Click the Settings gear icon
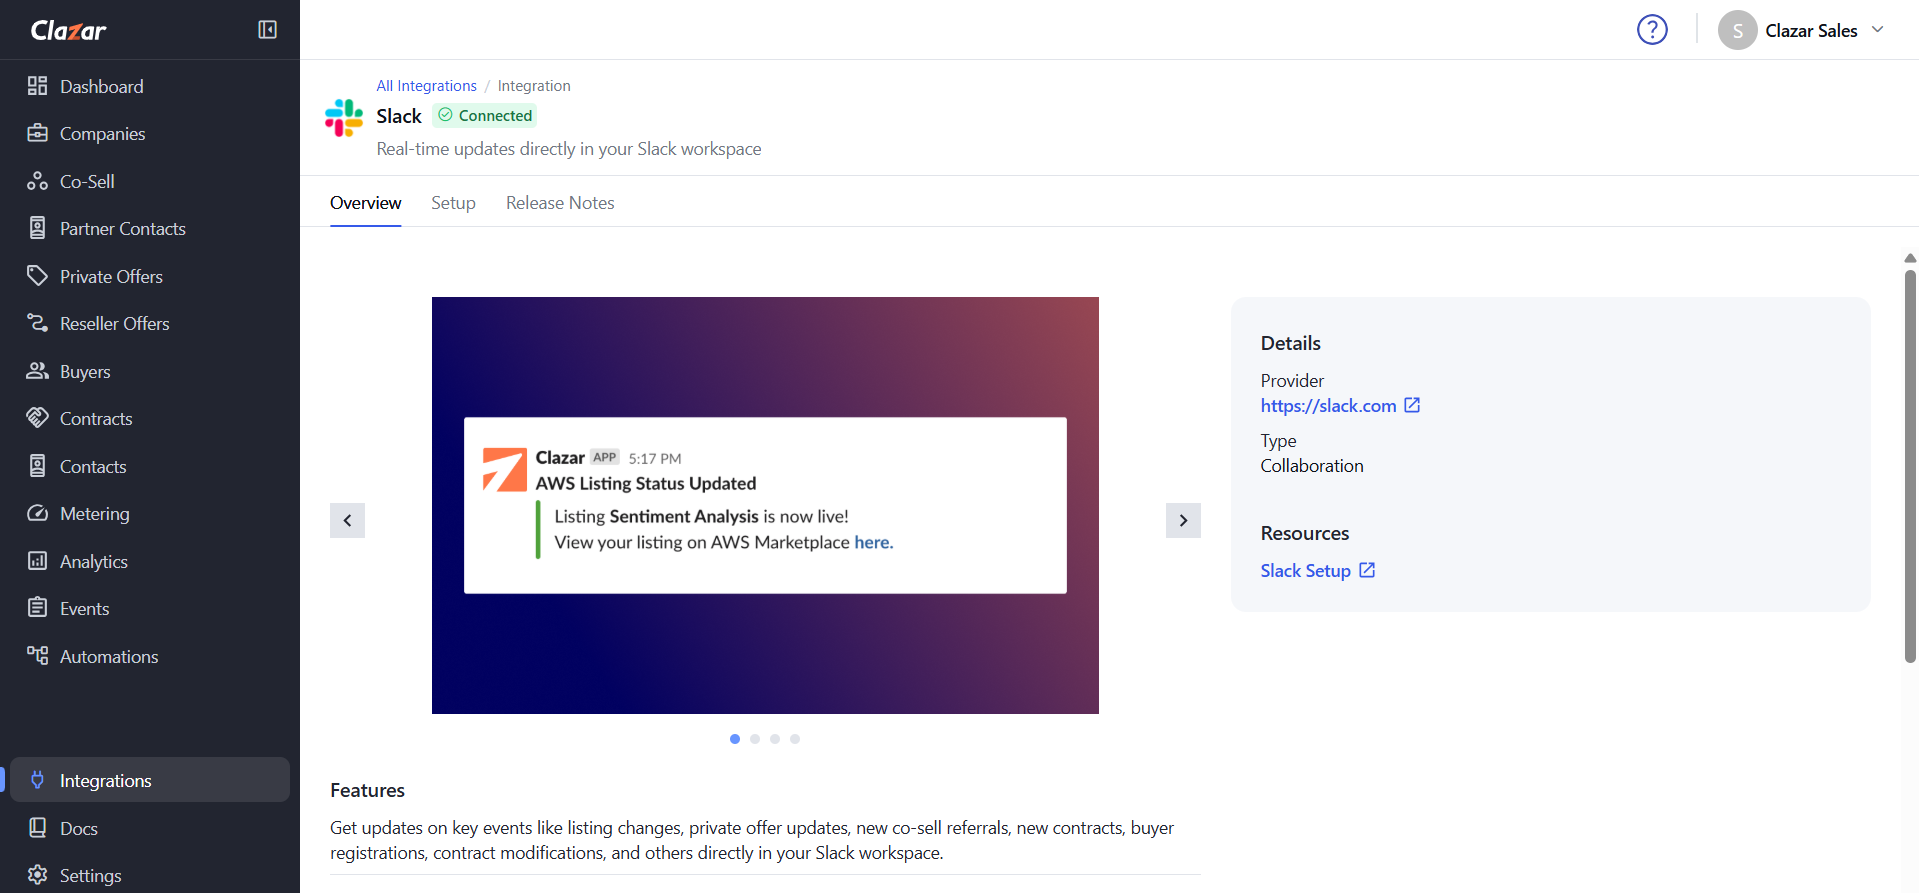This screenshot has height=893, width=1919. 37,875
